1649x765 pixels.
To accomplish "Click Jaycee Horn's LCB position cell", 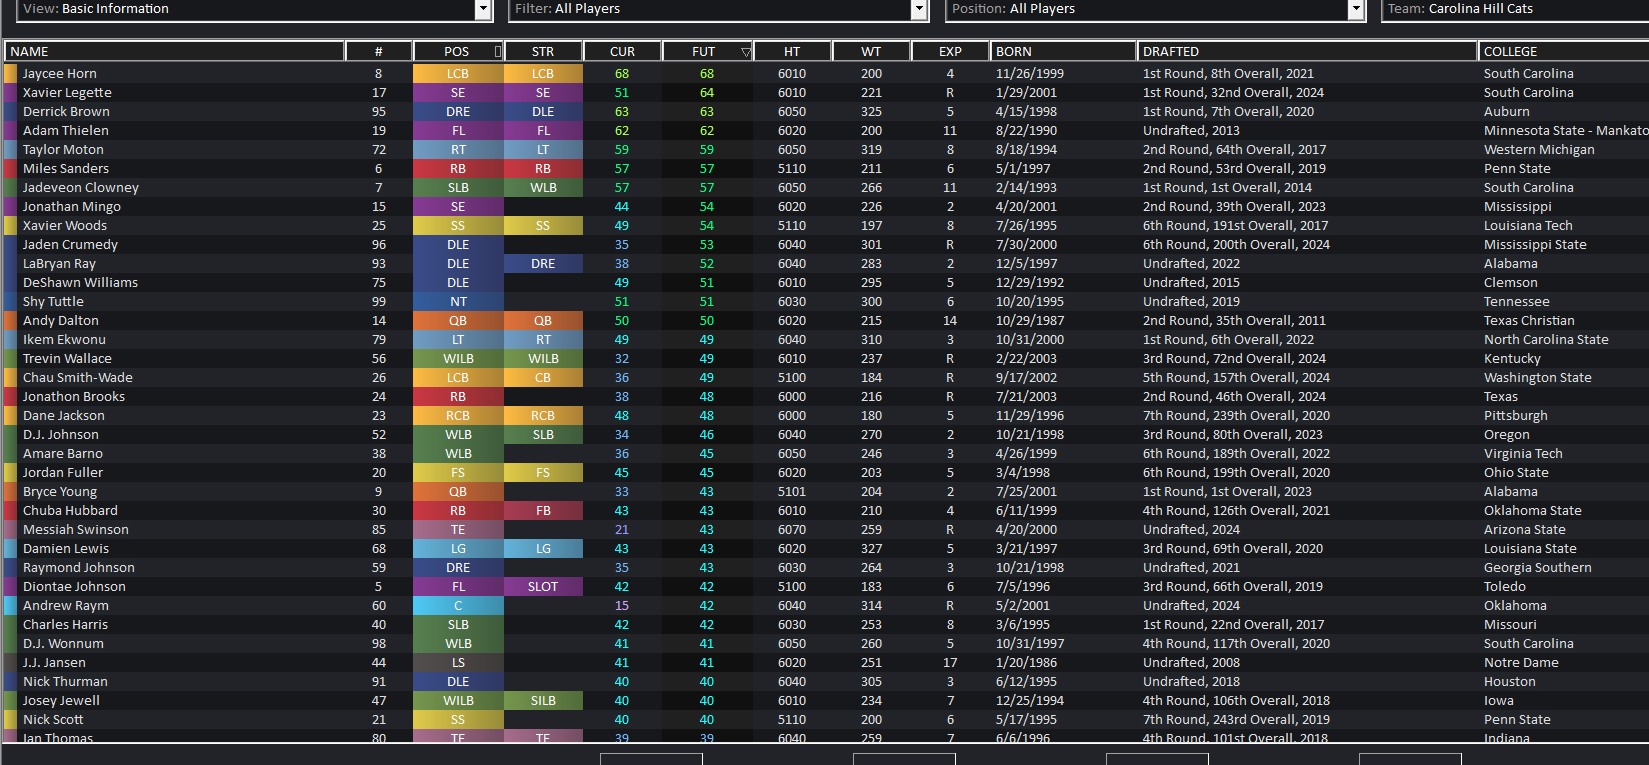I will coord(458,73).
